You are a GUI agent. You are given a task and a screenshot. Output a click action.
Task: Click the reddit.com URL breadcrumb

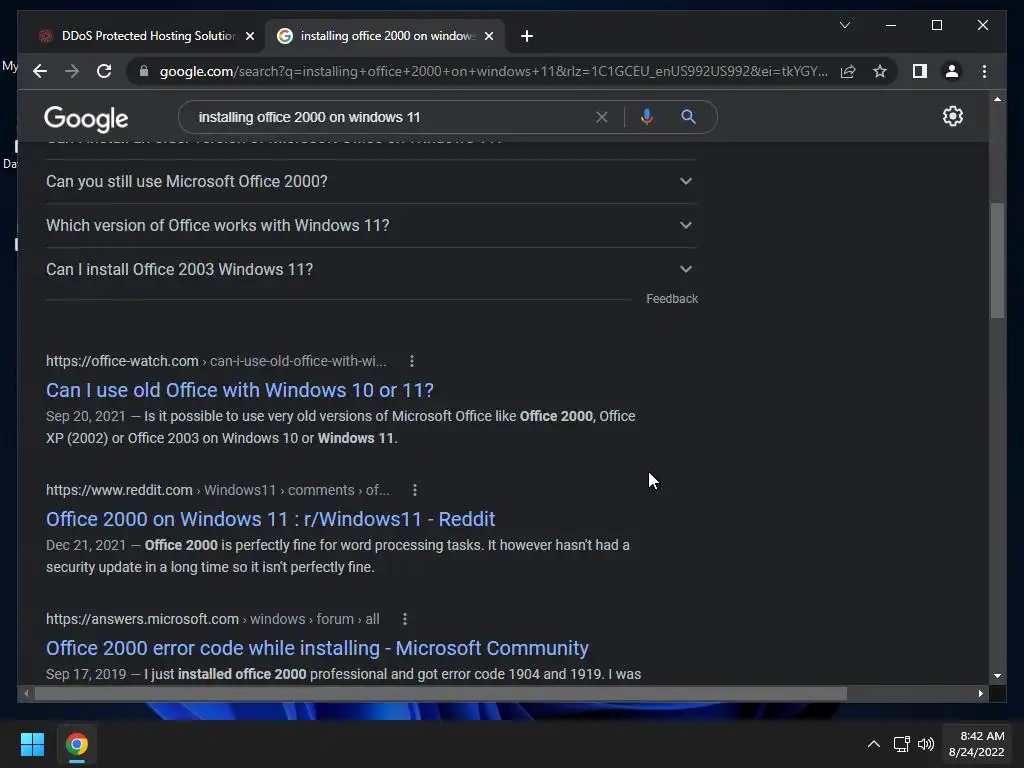[217, 490]
